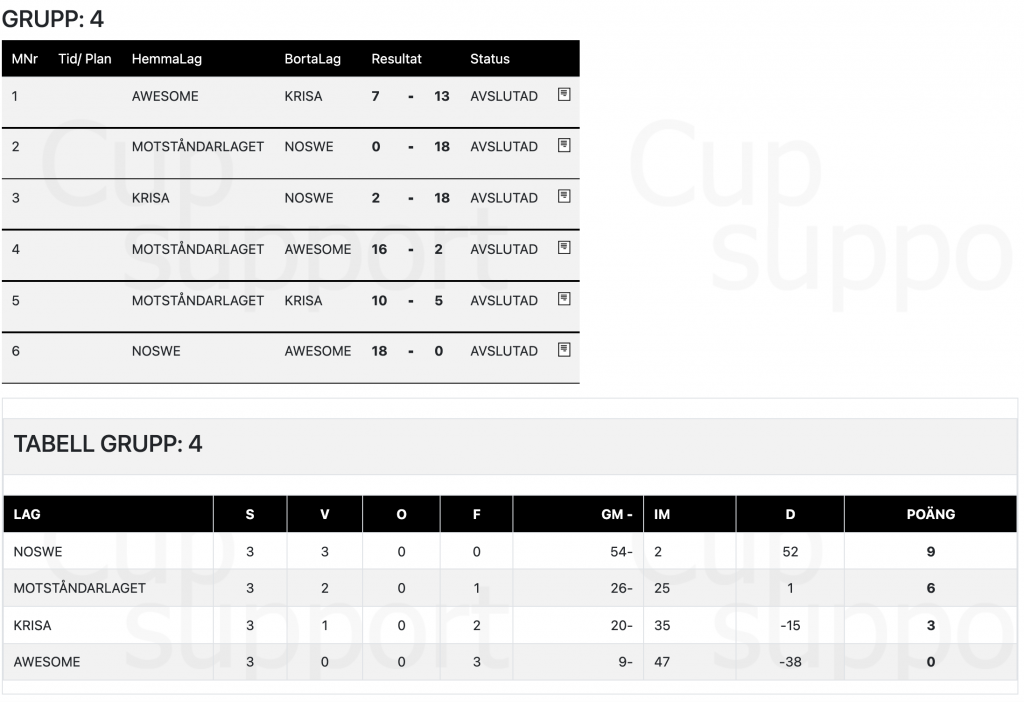Click the TABELL GRUPP: 4 heading

coord(108,444)
